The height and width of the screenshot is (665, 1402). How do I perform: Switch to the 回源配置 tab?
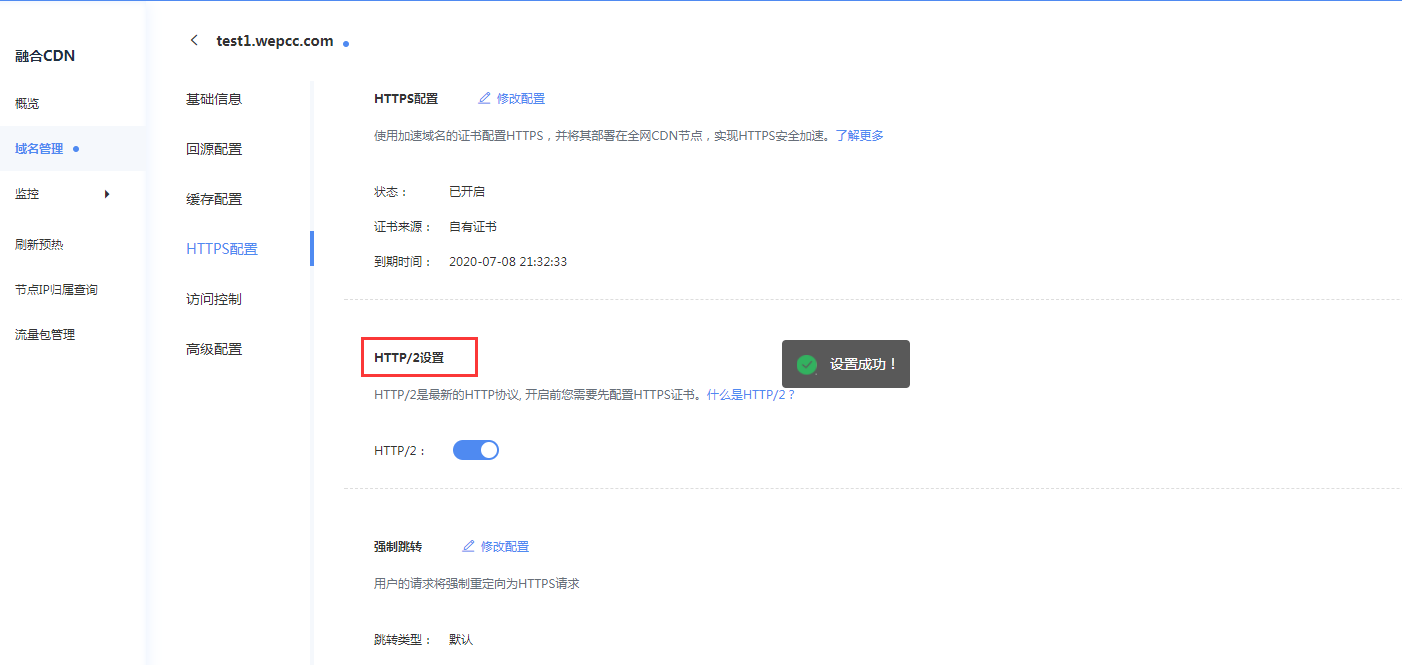click(x=214, y=149)
